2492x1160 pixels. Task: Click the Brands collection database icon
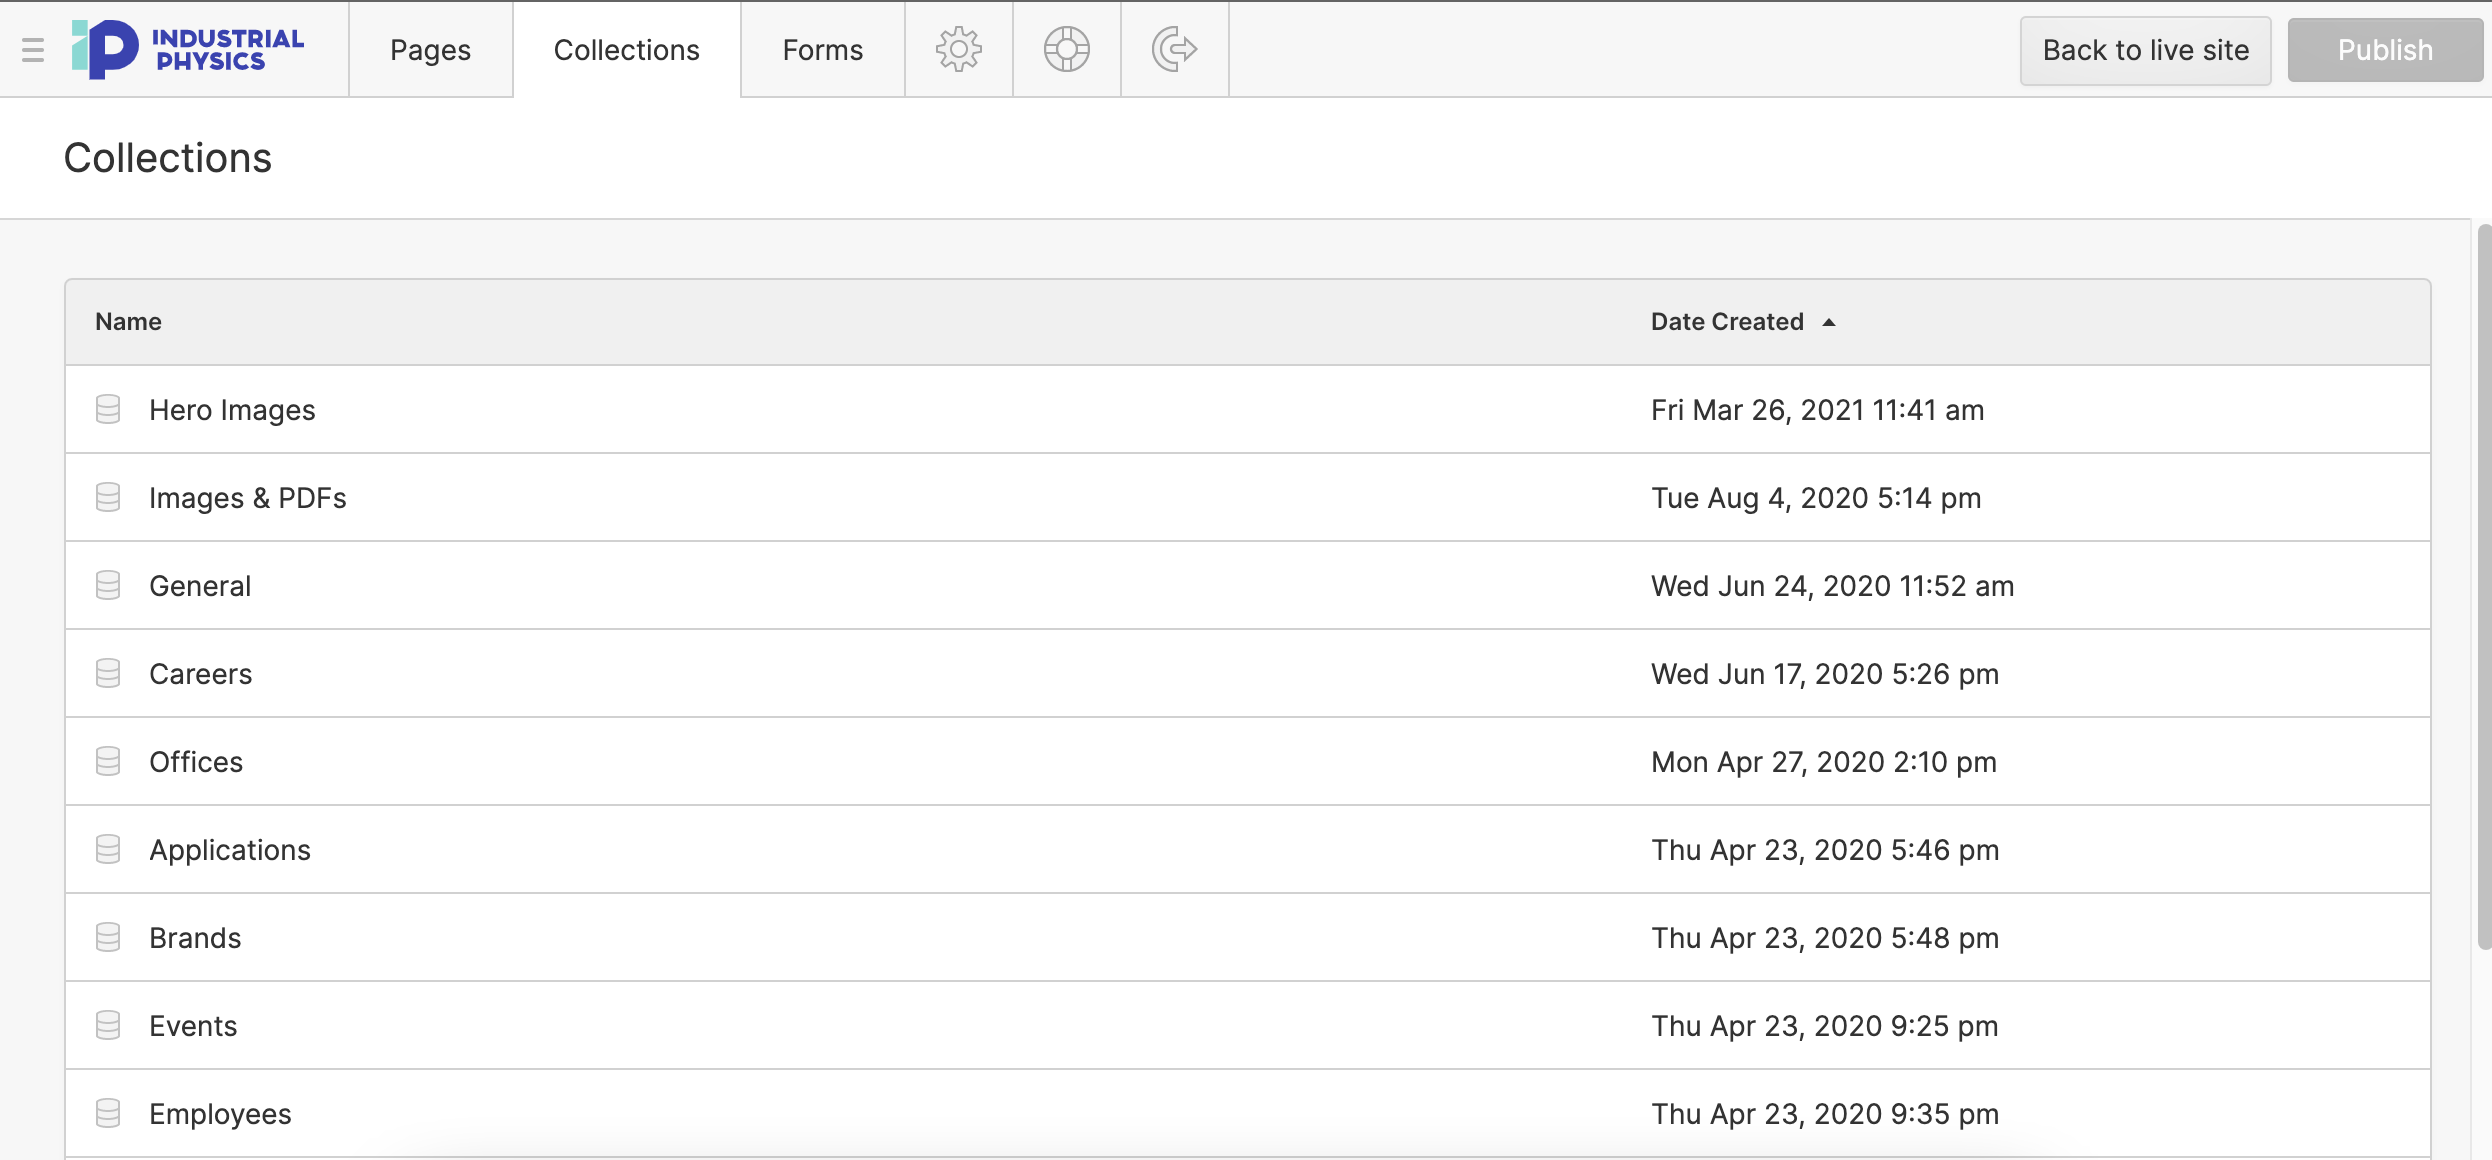(108, 937)
